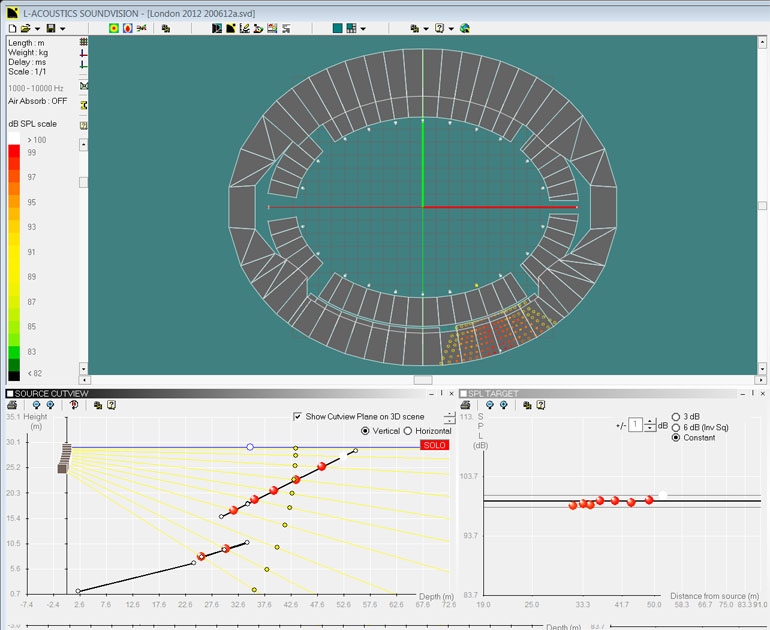Click the small help icon beside dB SPL scale
Viewport: 770px width, 630px height.
83,125
